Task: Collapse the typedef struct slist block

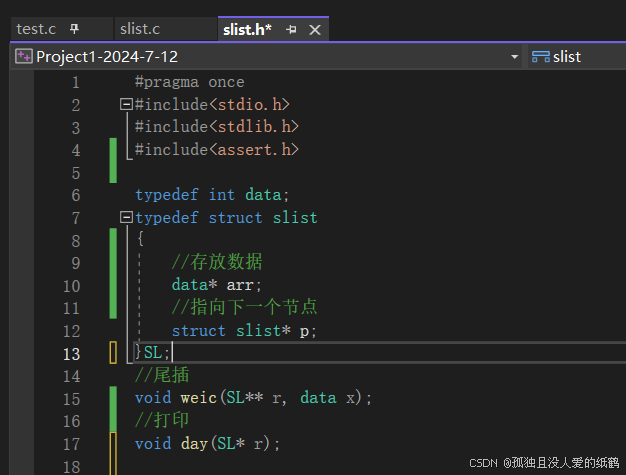Action: click(126, 218)
